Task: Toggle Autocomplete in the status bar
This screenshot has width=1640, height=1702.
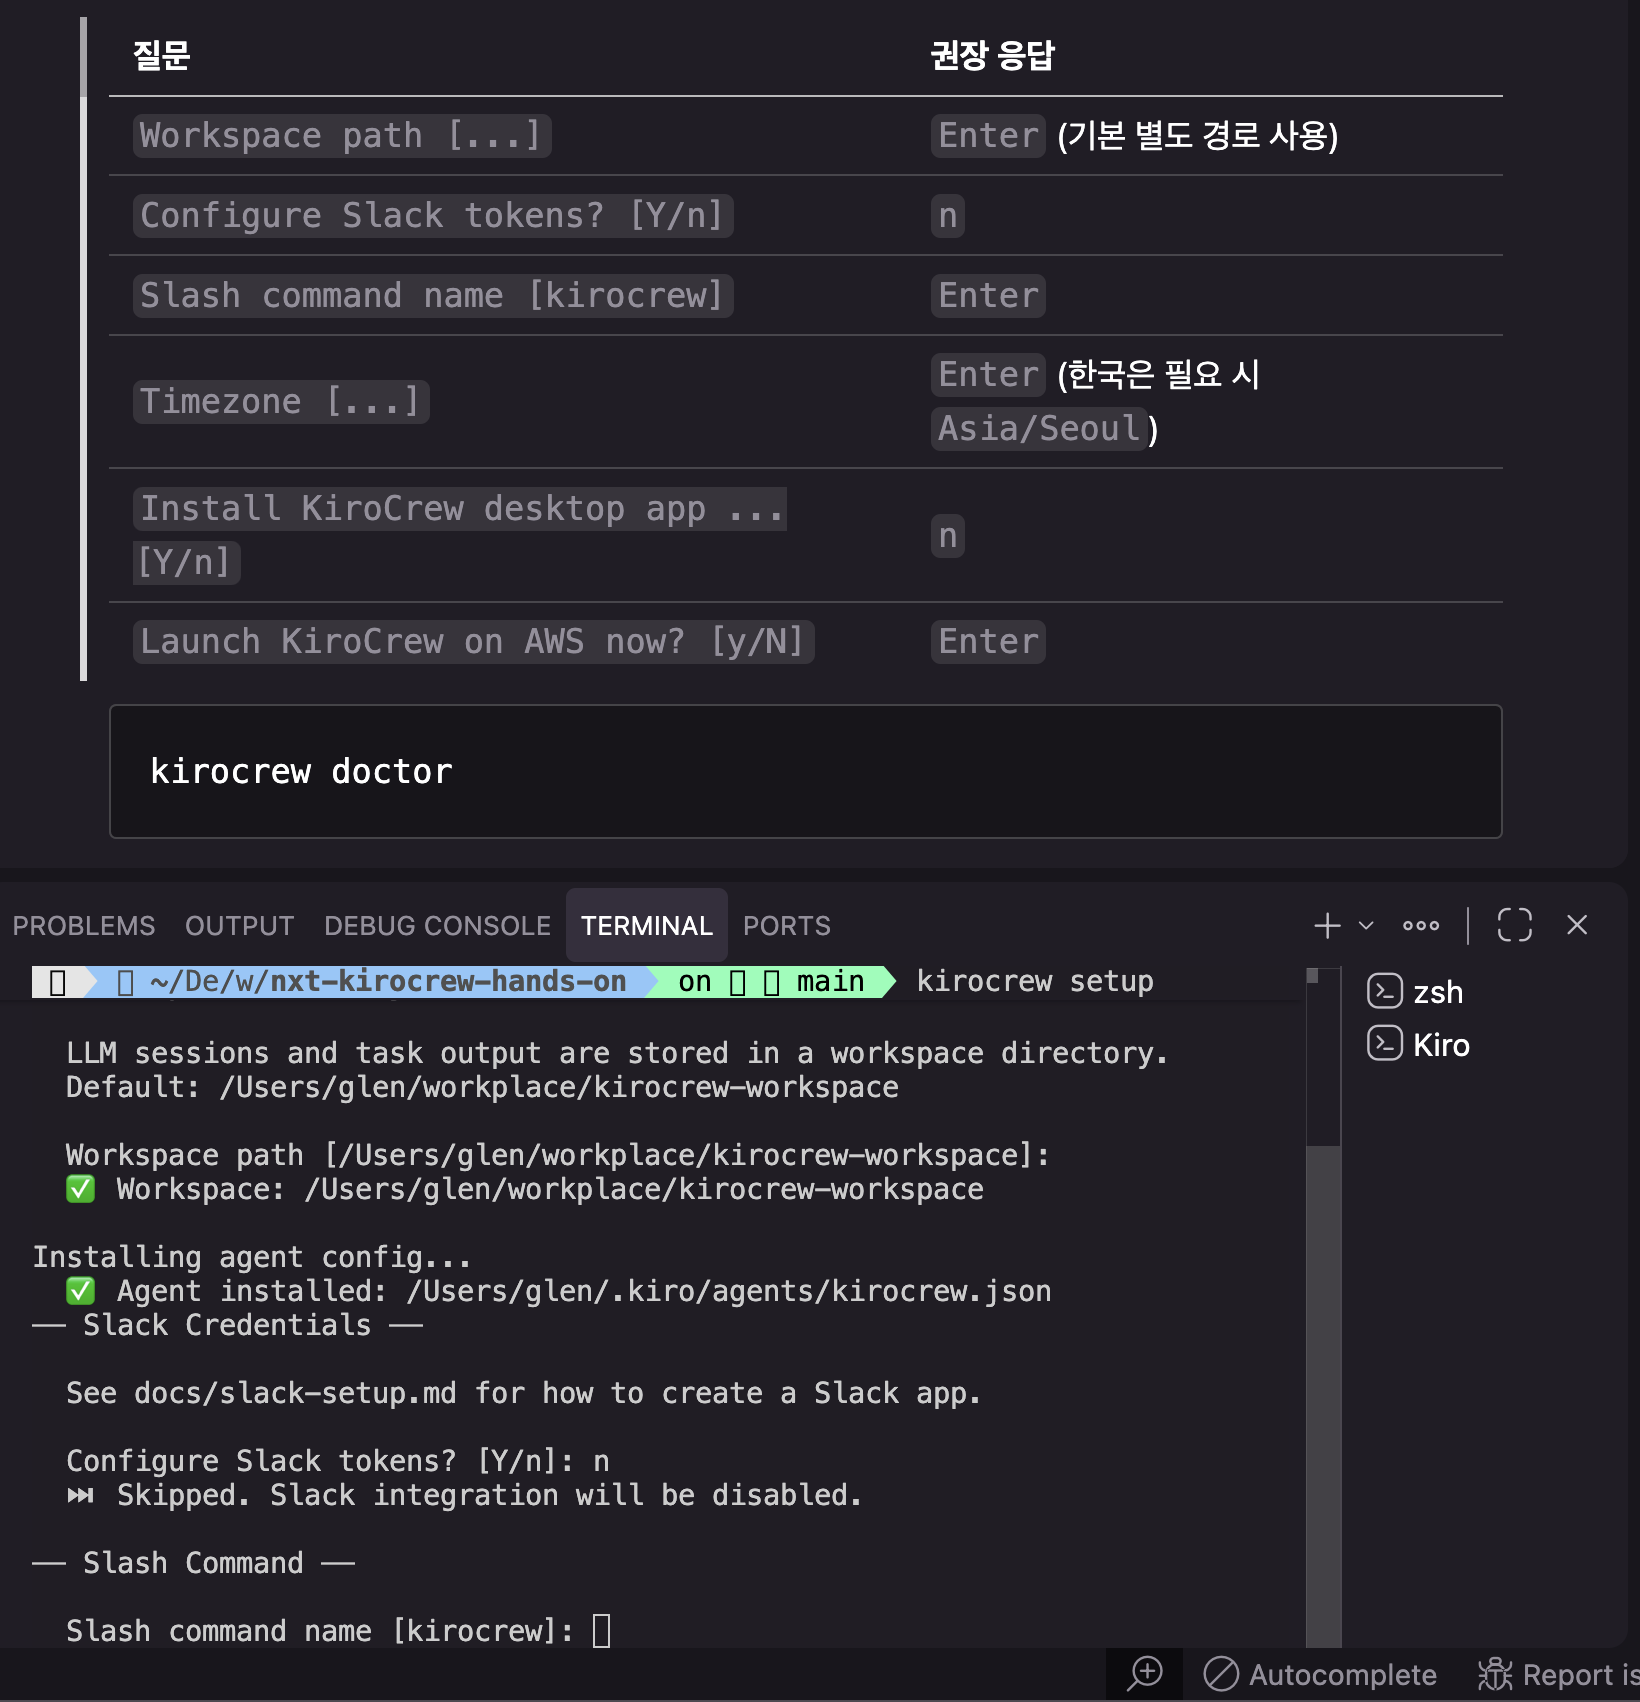Action: click(x=1320, y=1674)
